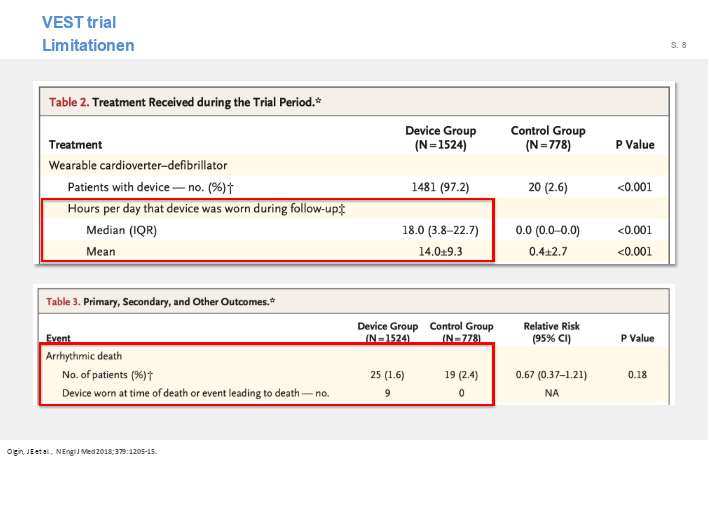The image size is (709, 532).
Task: Click the 'Relative Risk (95% CI)' column header
Action: pos(551,332)
